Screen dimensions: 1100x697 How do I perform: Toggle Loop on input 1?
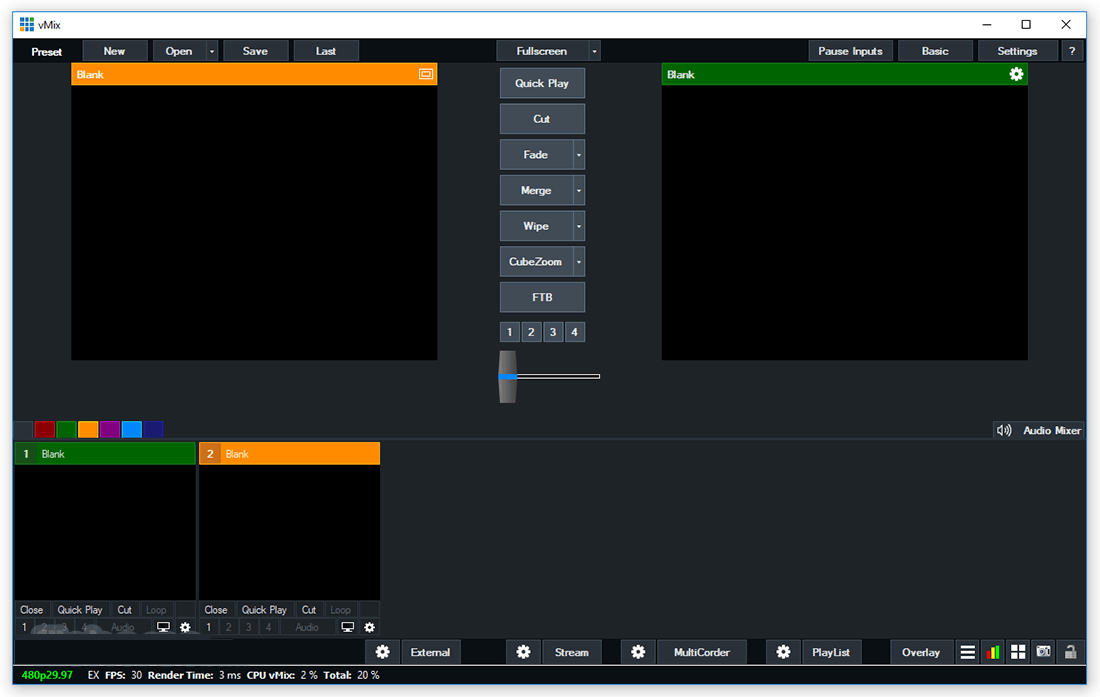coord(156,610)
